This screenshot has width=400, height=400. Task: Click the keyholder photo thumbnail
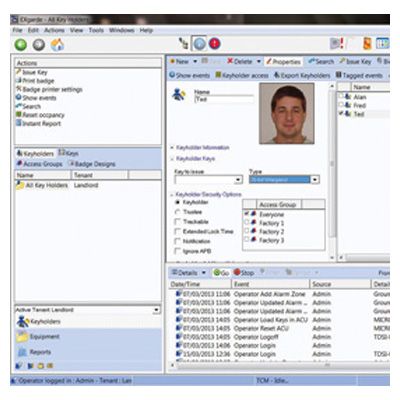(287, 113)
